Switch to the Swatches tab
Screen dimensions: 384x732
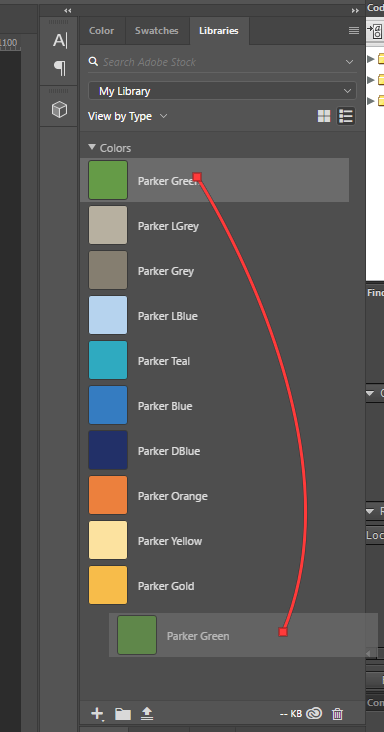(x=157, y=30)
